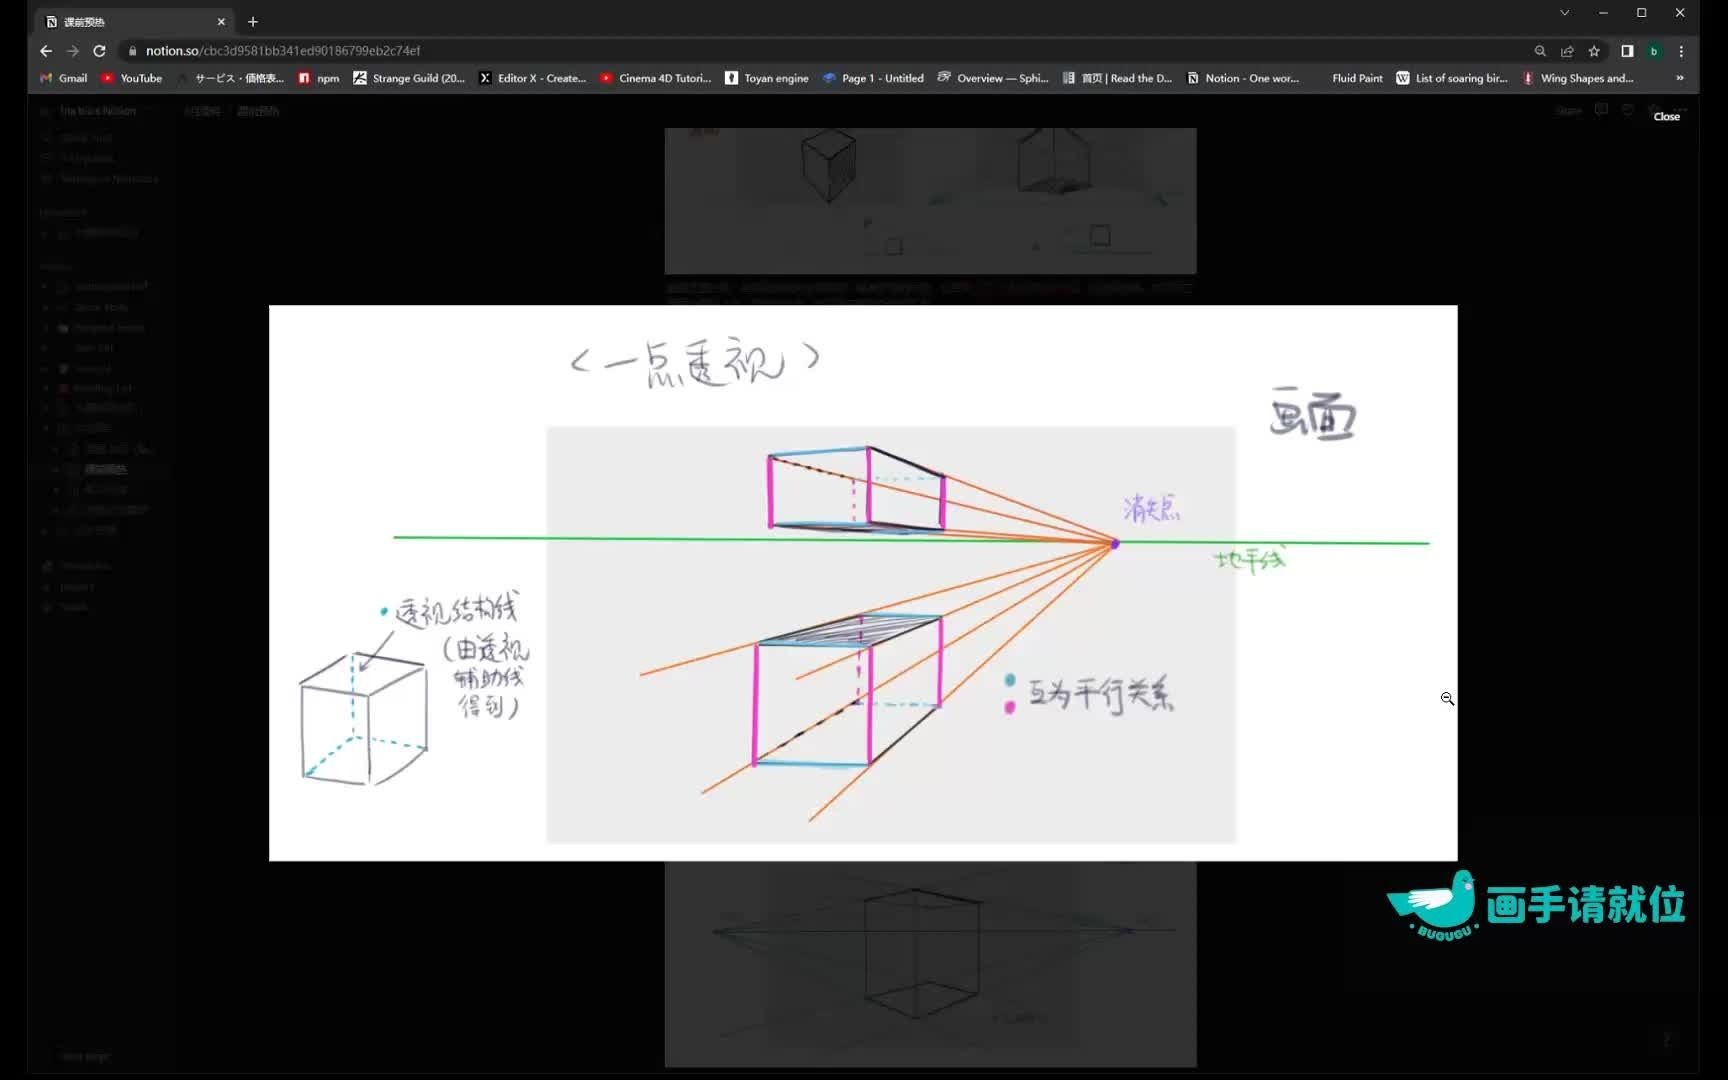The width and height of the screenshot is (1728, 1080).
Task: Open the Strange Guild bookmark
Action: point(409,78)
